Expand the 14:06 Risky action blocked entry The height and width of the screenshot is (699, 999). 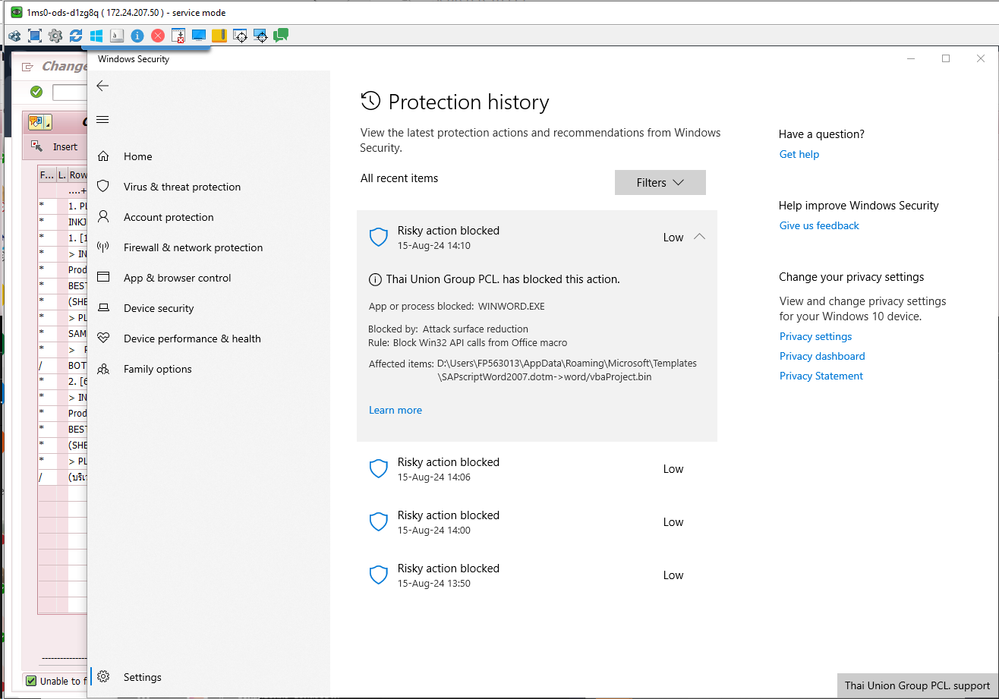tap(536, 469)
